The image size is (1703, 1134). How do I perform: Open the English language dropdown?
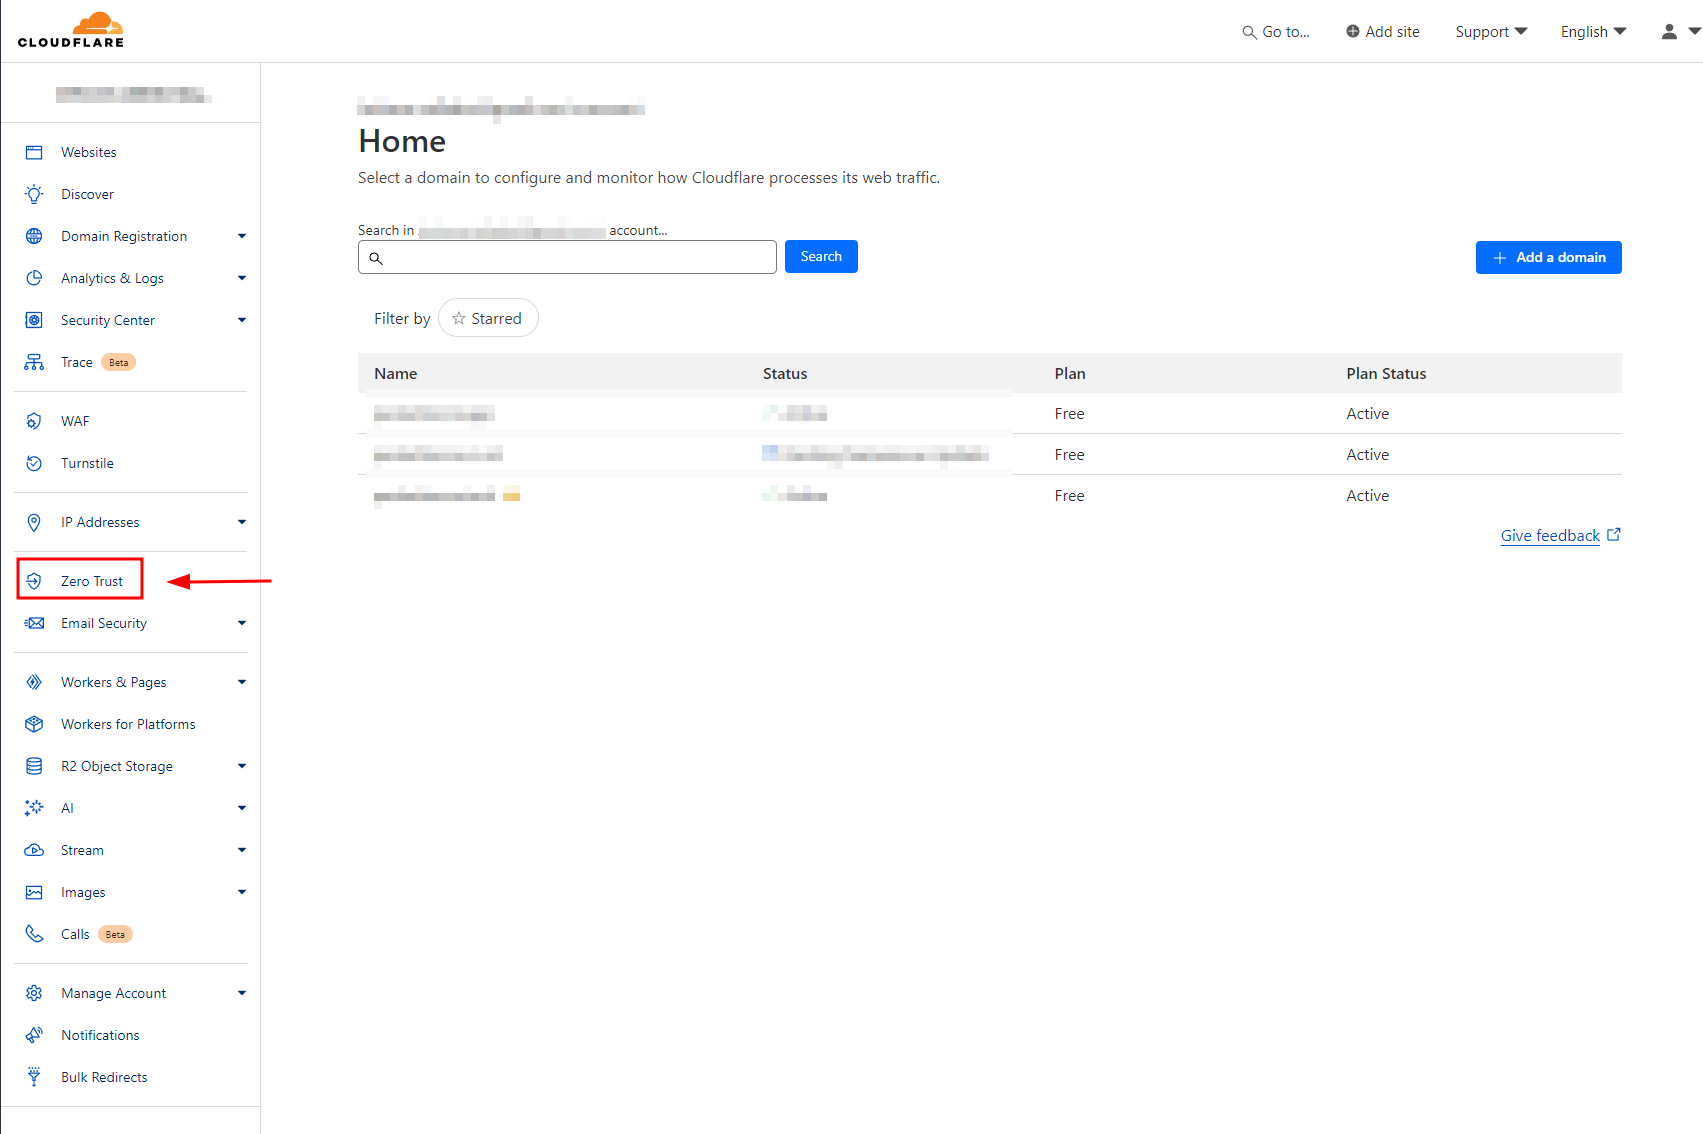point(1593,32)
